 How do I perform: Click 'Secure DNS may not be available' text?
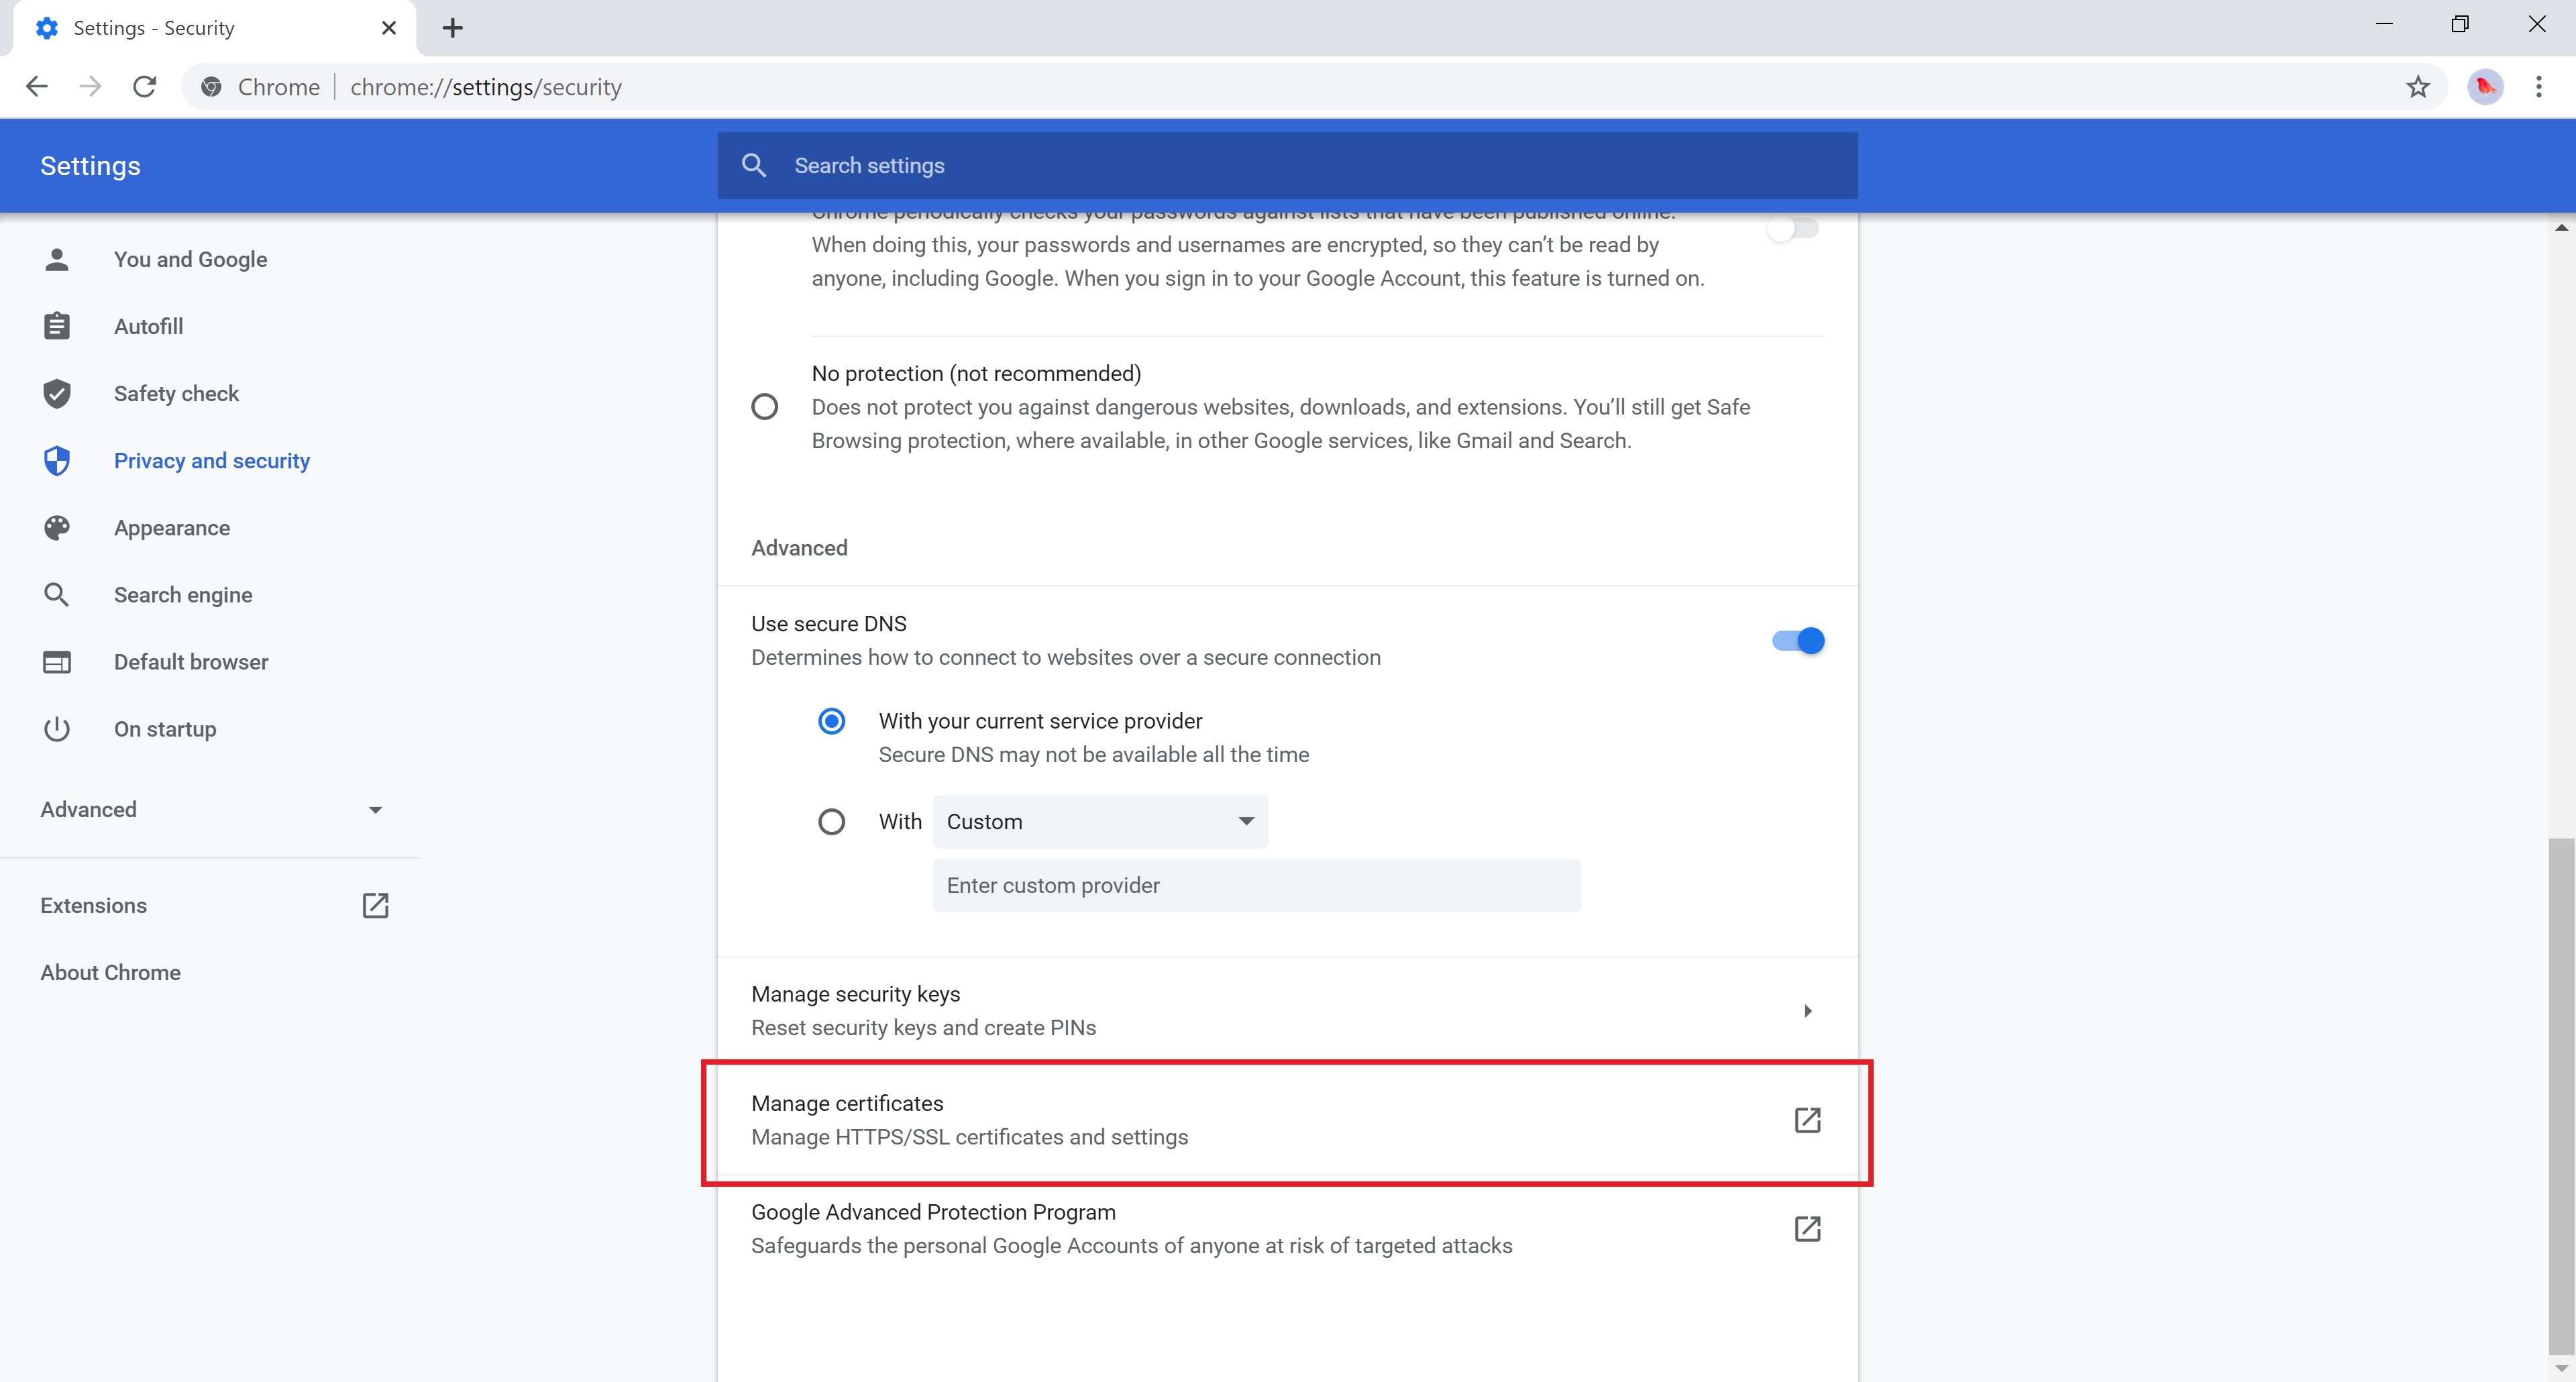(x=1094, y=755)
